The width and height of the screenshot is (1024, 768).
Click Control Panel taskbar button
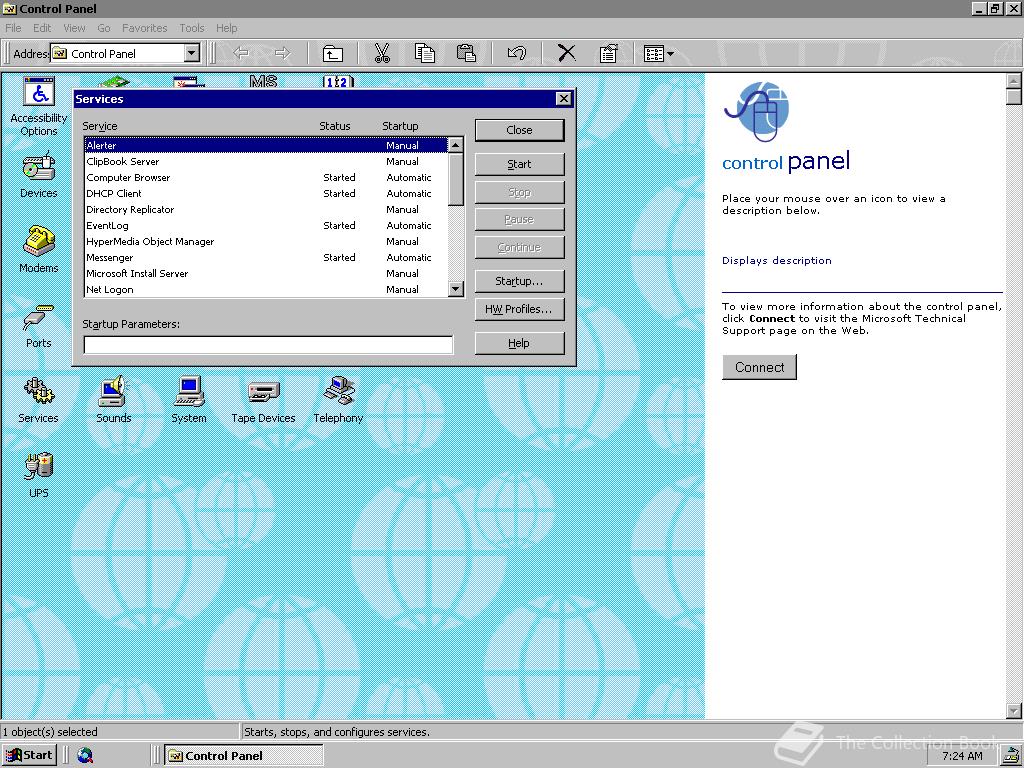pos(244,756)
